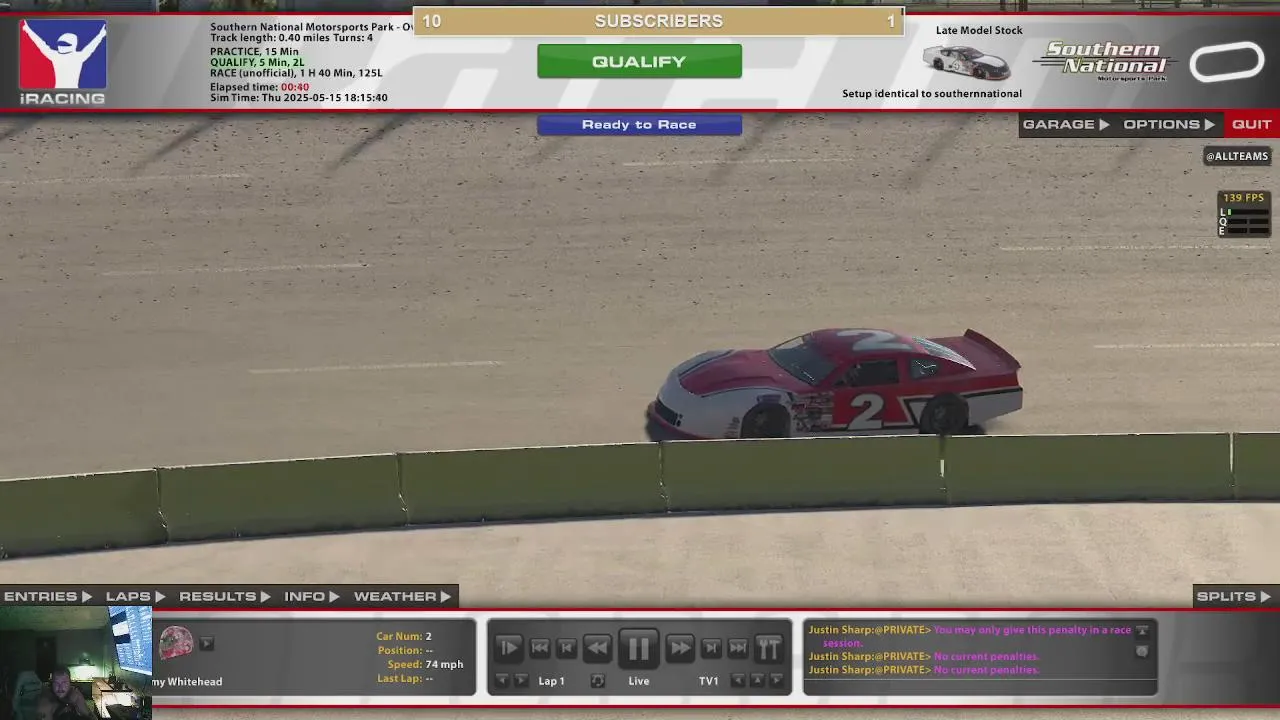The image size is (1280, 720).
Task: Click the red QUIT button
Action: pos(1251,124)
